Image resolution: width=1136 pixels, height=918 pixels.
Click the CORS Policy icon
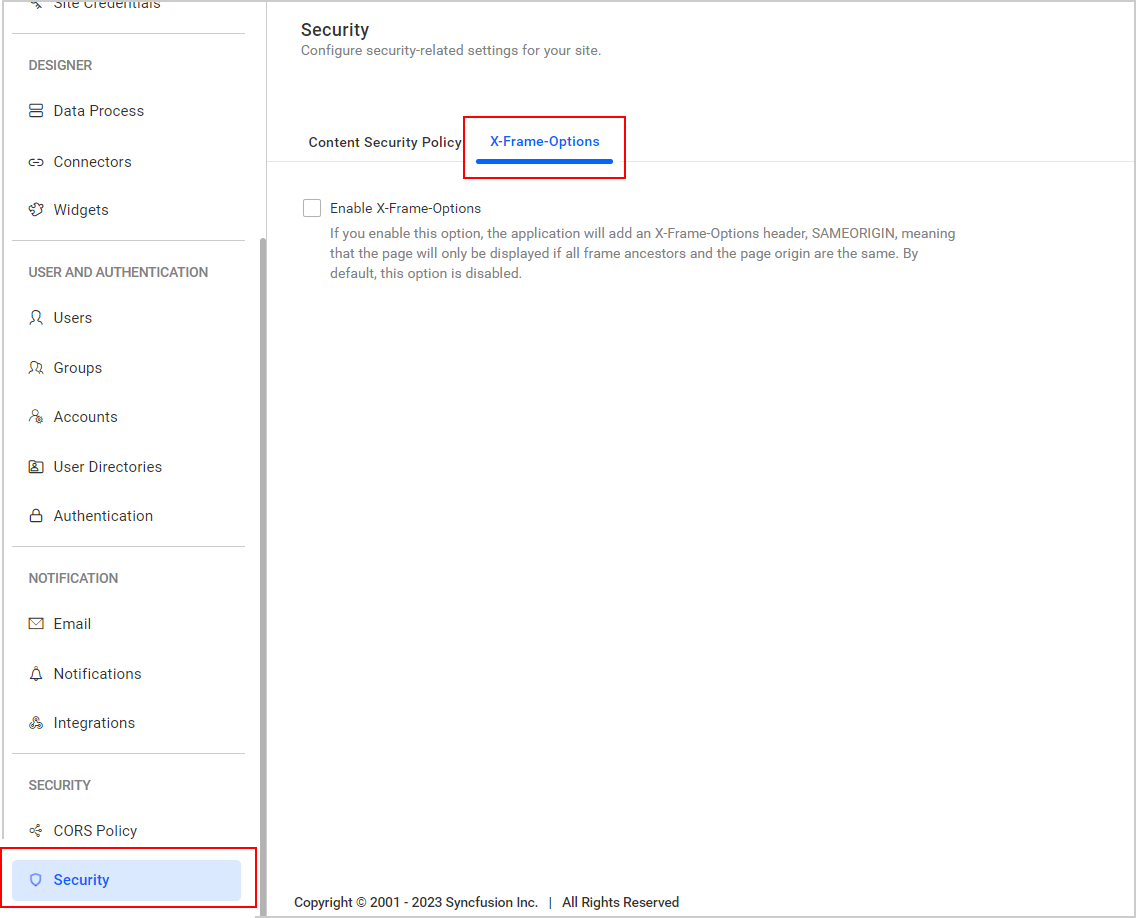point(36,830)
